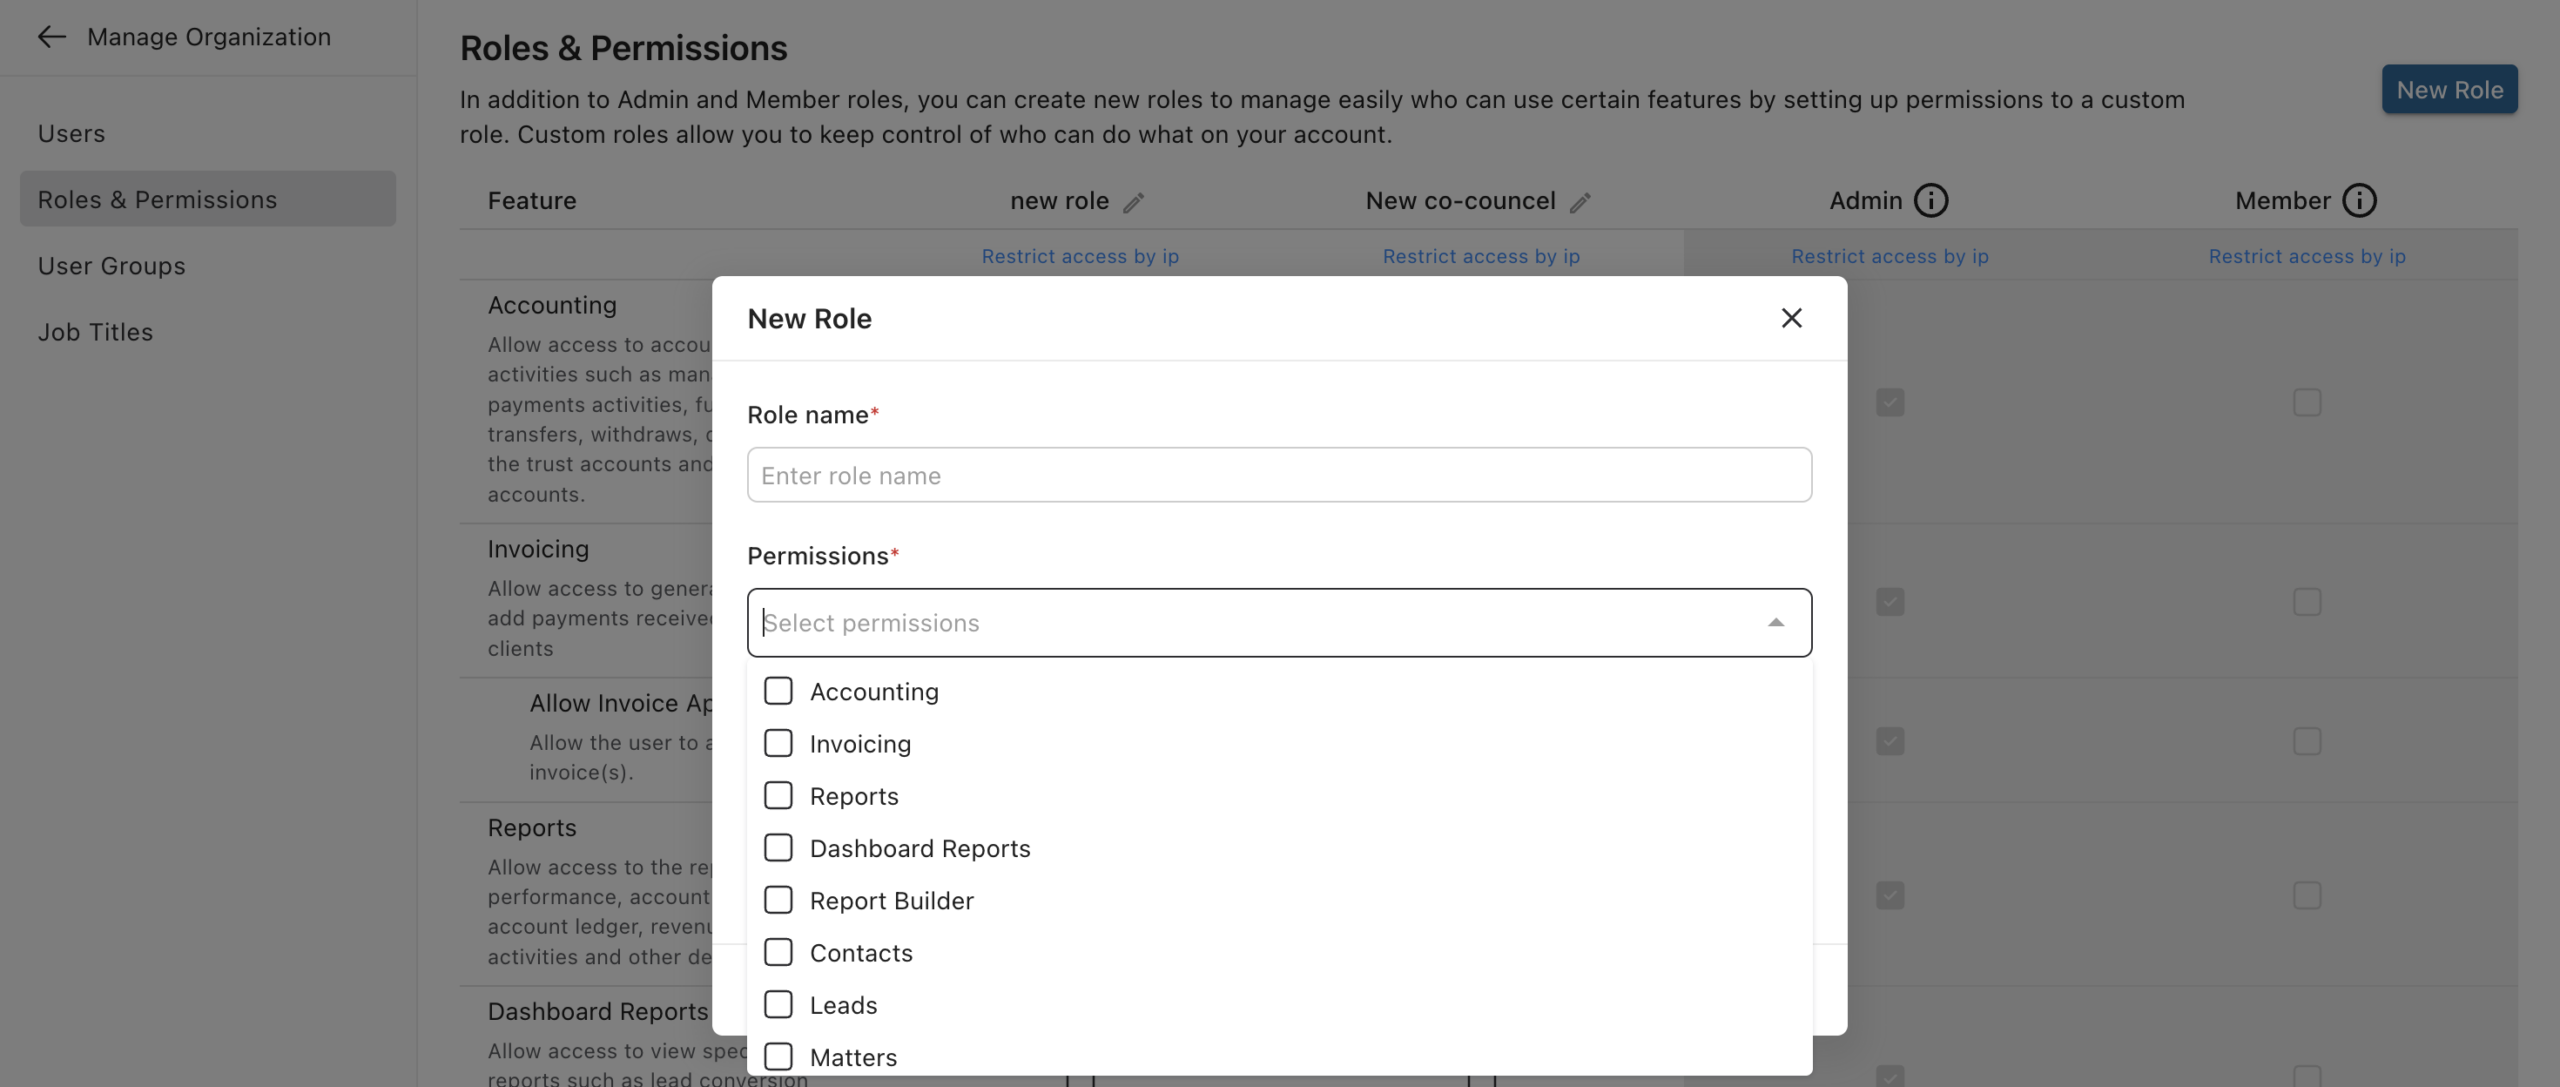Check the Invoicing permission option
This screenshot has height=1087, width=2560.
point(778,743)
